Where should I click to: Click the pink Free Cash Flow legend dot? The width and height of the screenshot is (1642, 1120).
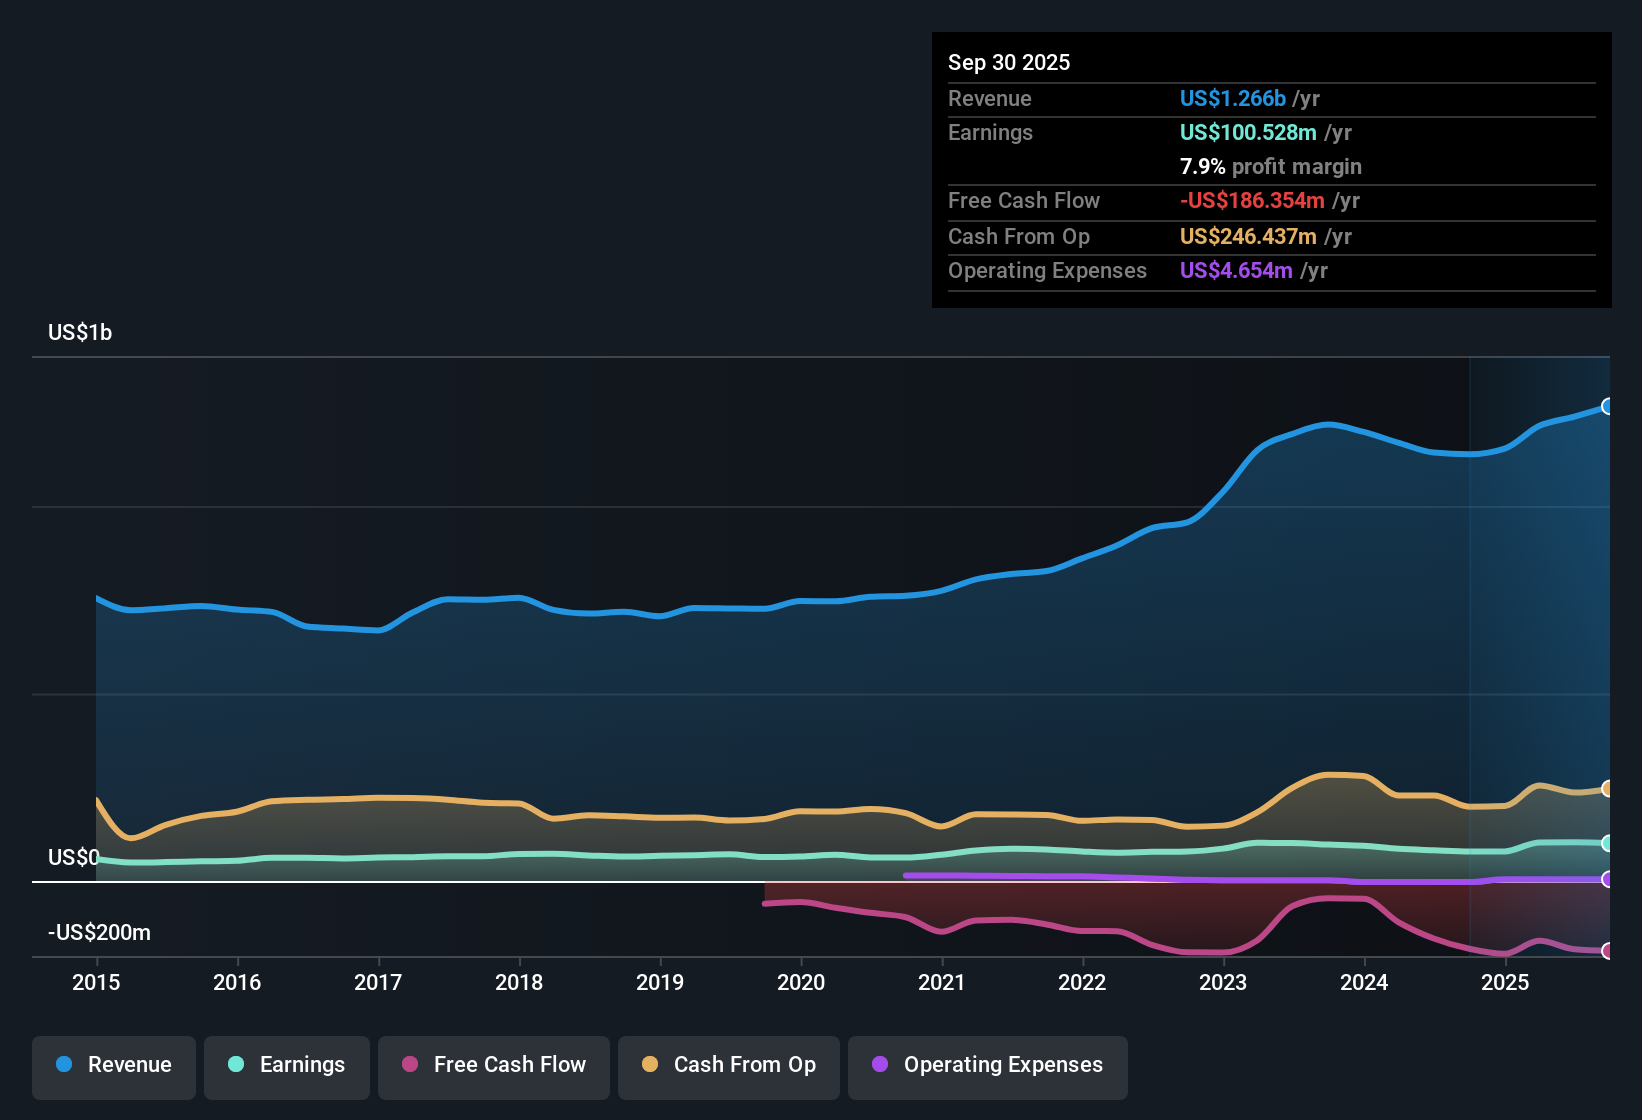coord(409,1065)
